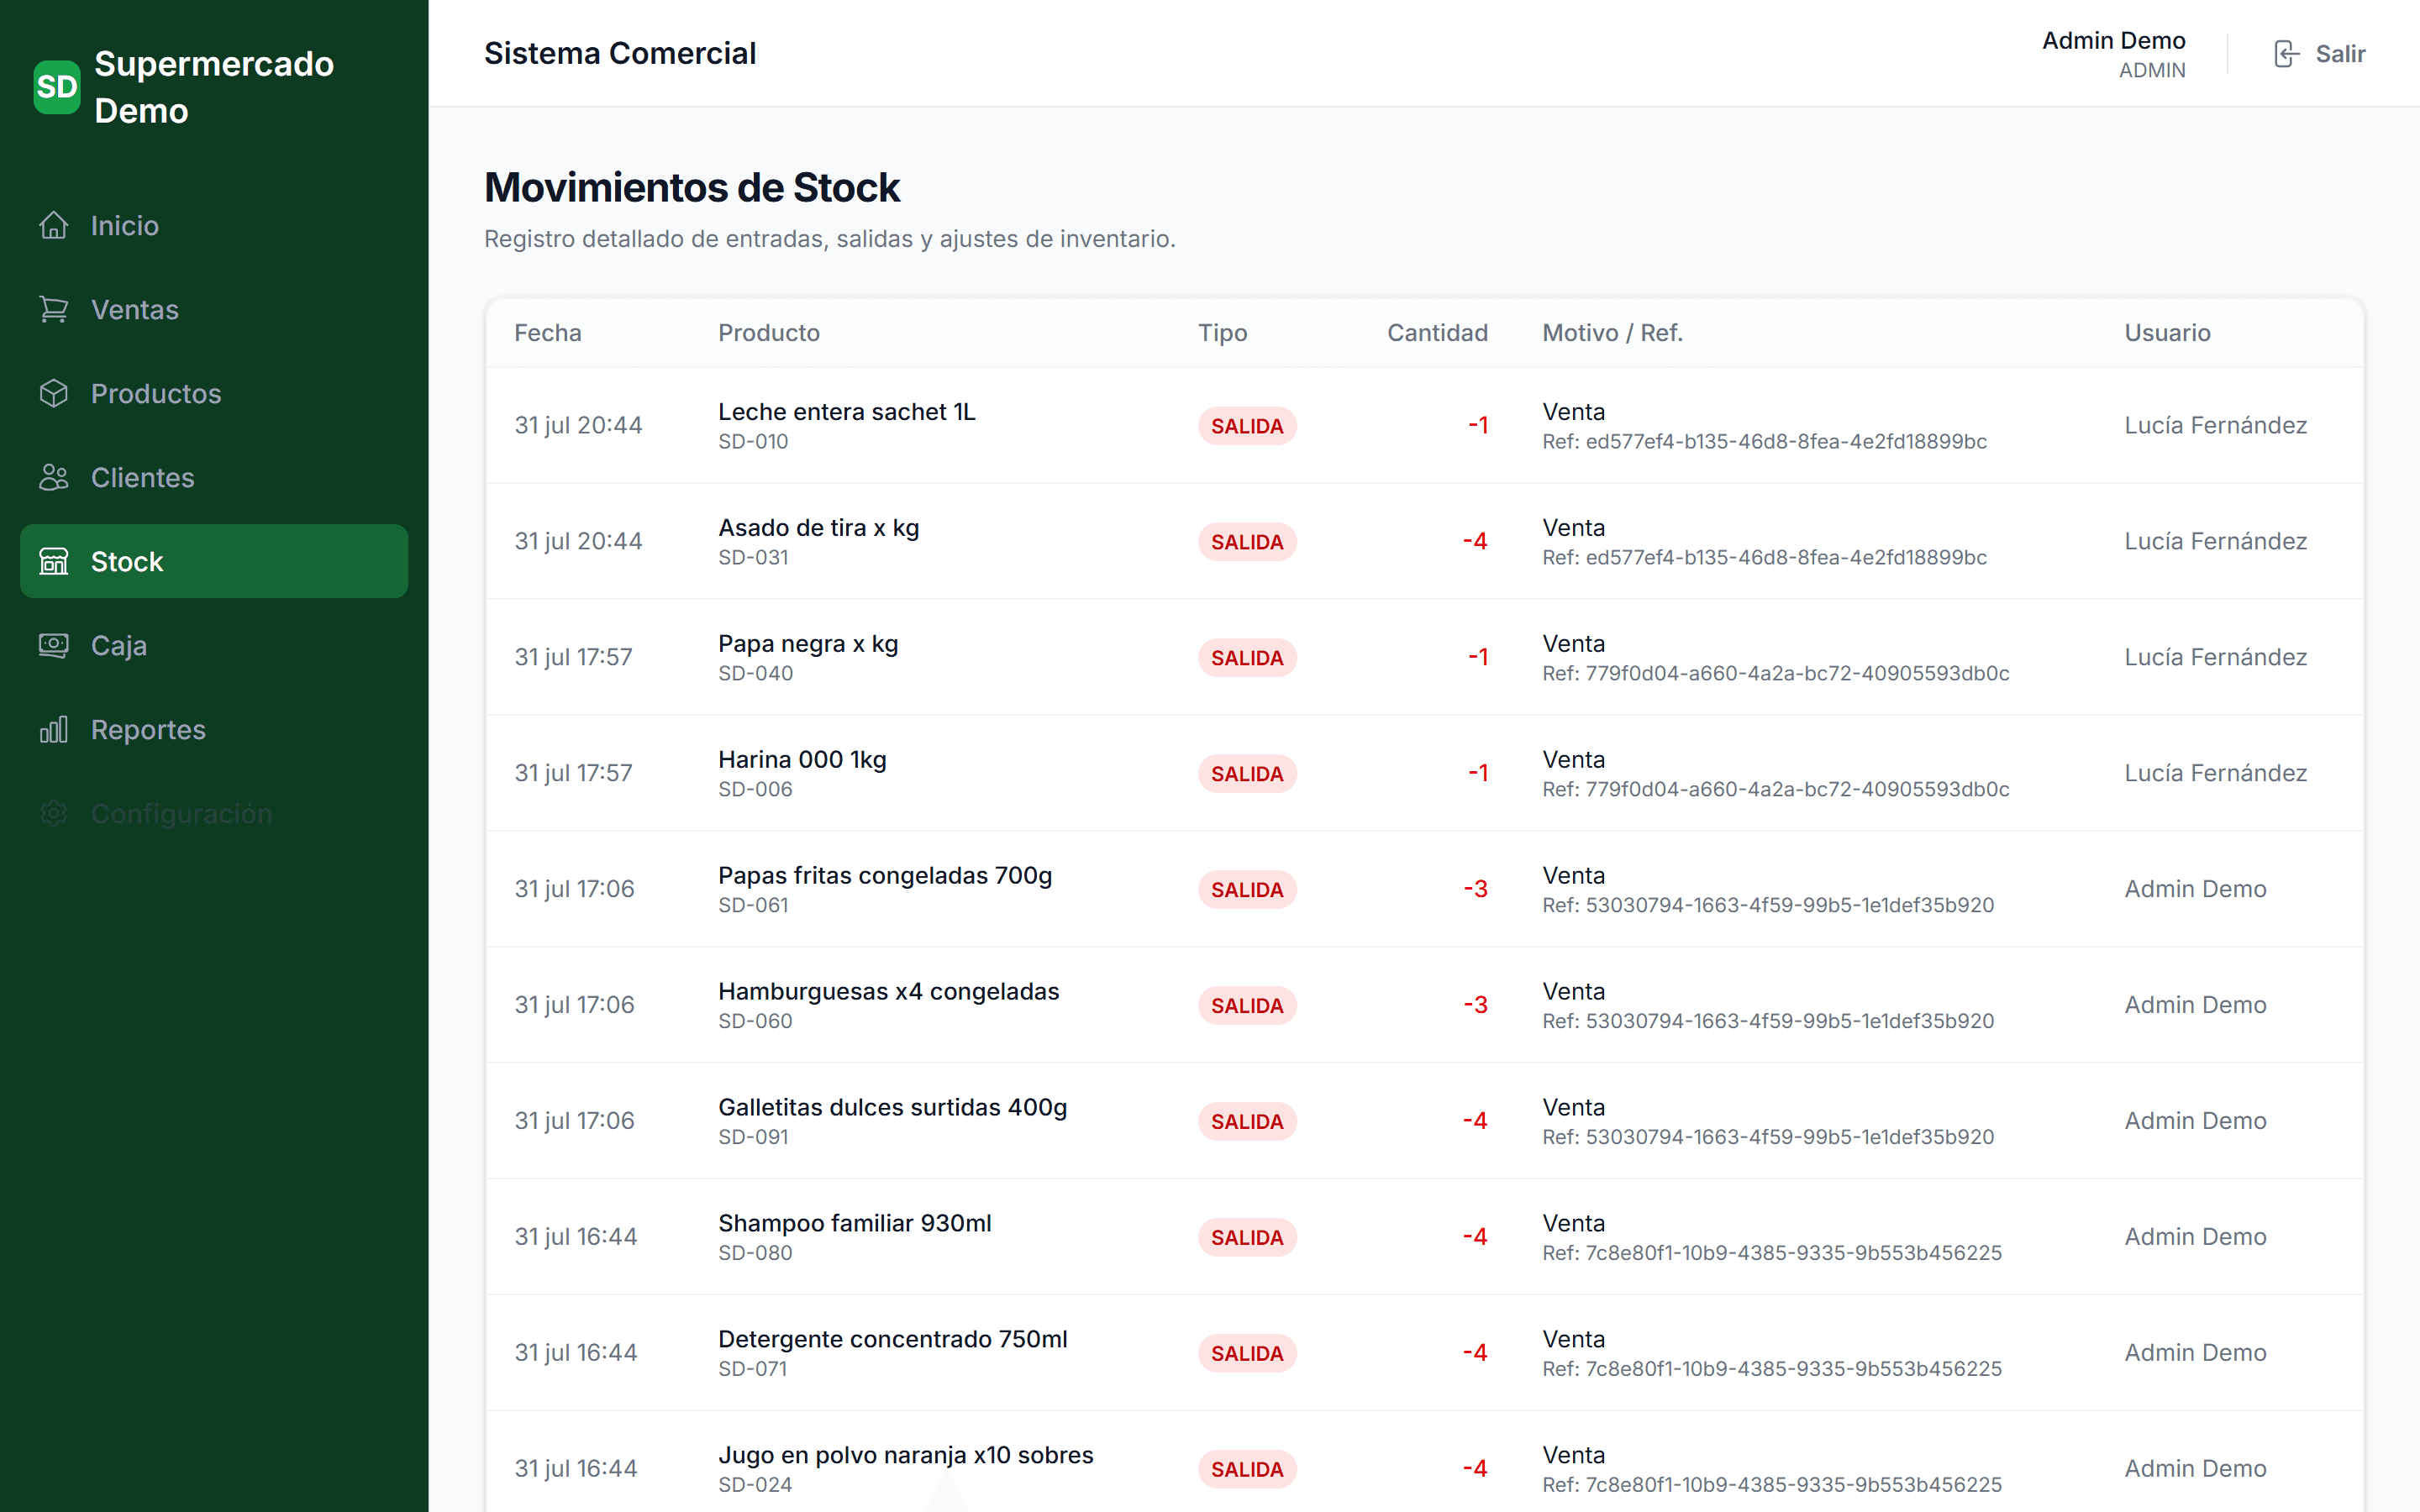Screen dimensions: 2420x1512
Task: Select the Stock sidebar label
Action: pyautogui.click(x=127, y=561)
